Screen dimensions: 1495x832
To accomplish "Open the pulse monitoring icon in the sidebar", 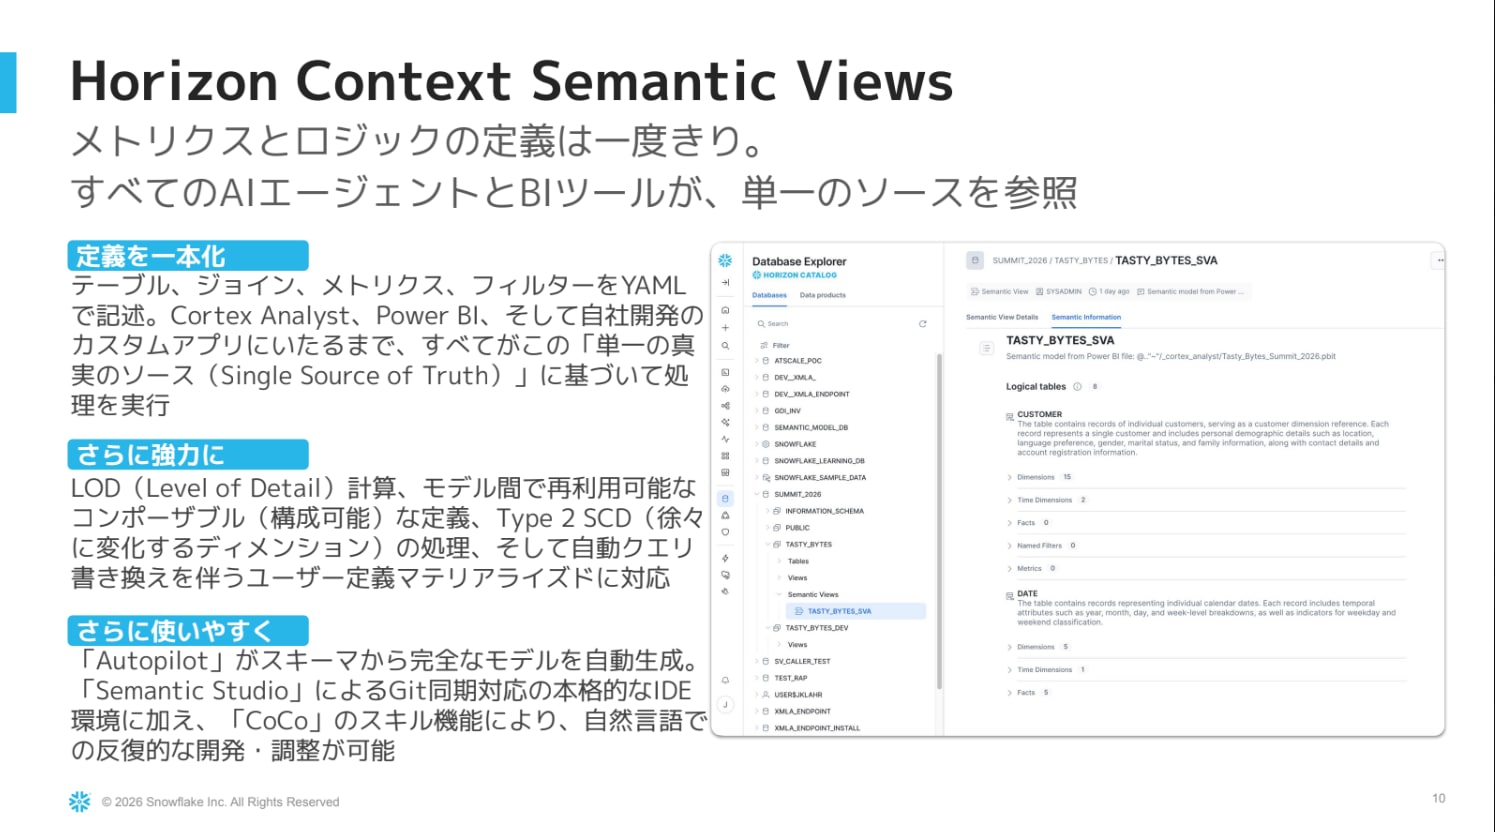I will tap(725, 439).
